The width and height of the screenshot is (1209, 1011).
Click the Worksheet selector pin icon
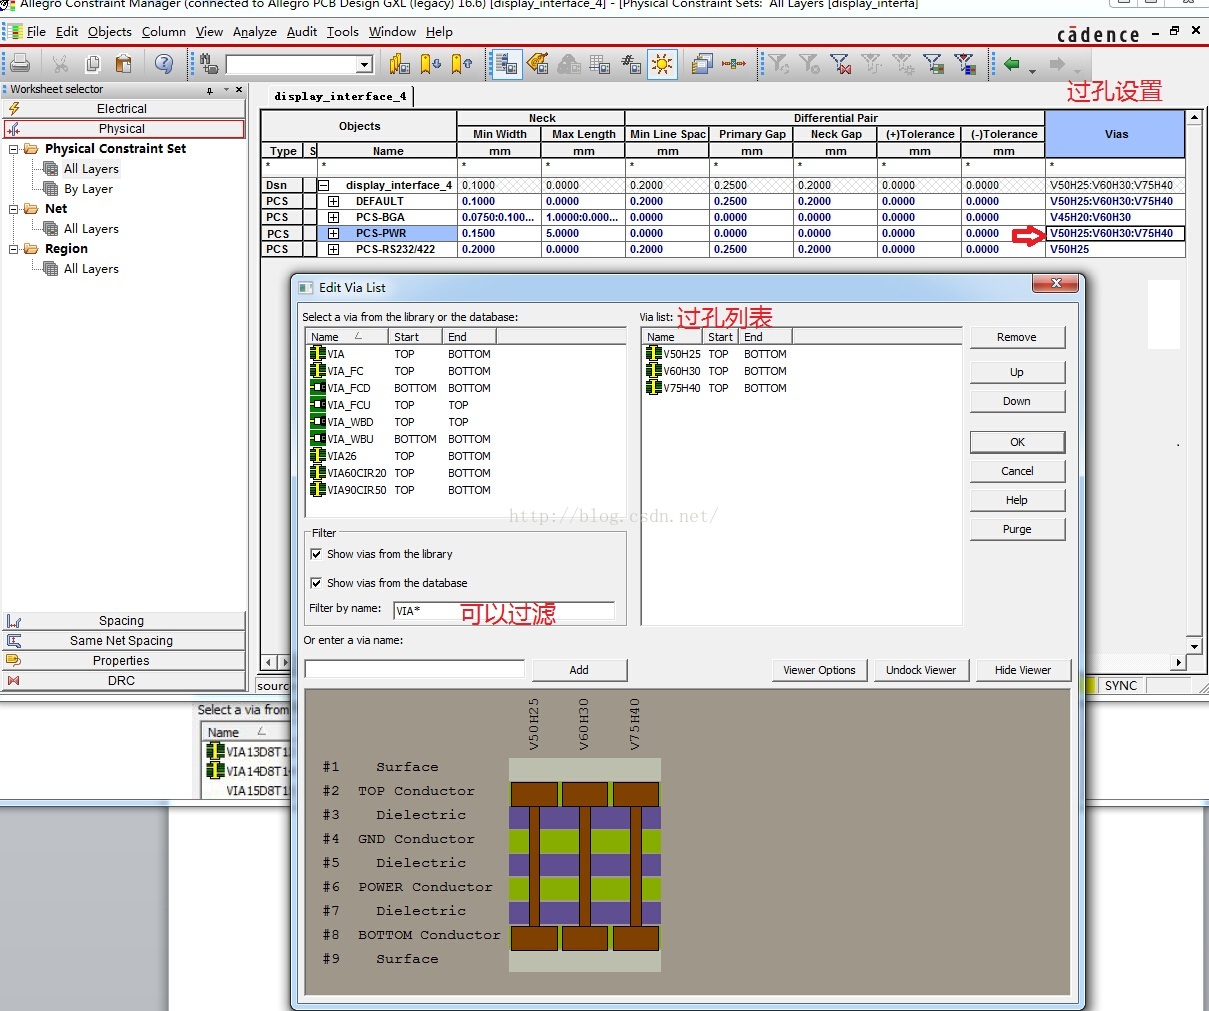click(x=210, y=90)
